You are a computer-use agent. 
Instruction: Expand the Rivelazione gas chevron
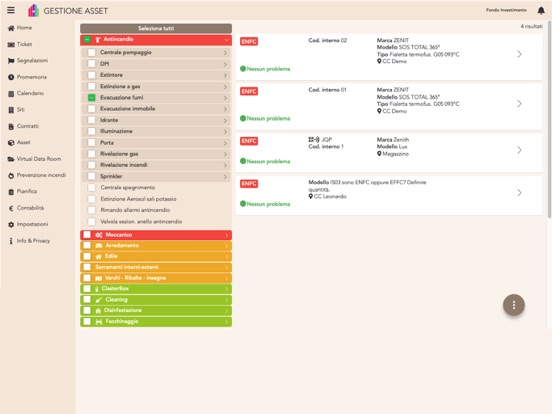(x=225, y=154)
